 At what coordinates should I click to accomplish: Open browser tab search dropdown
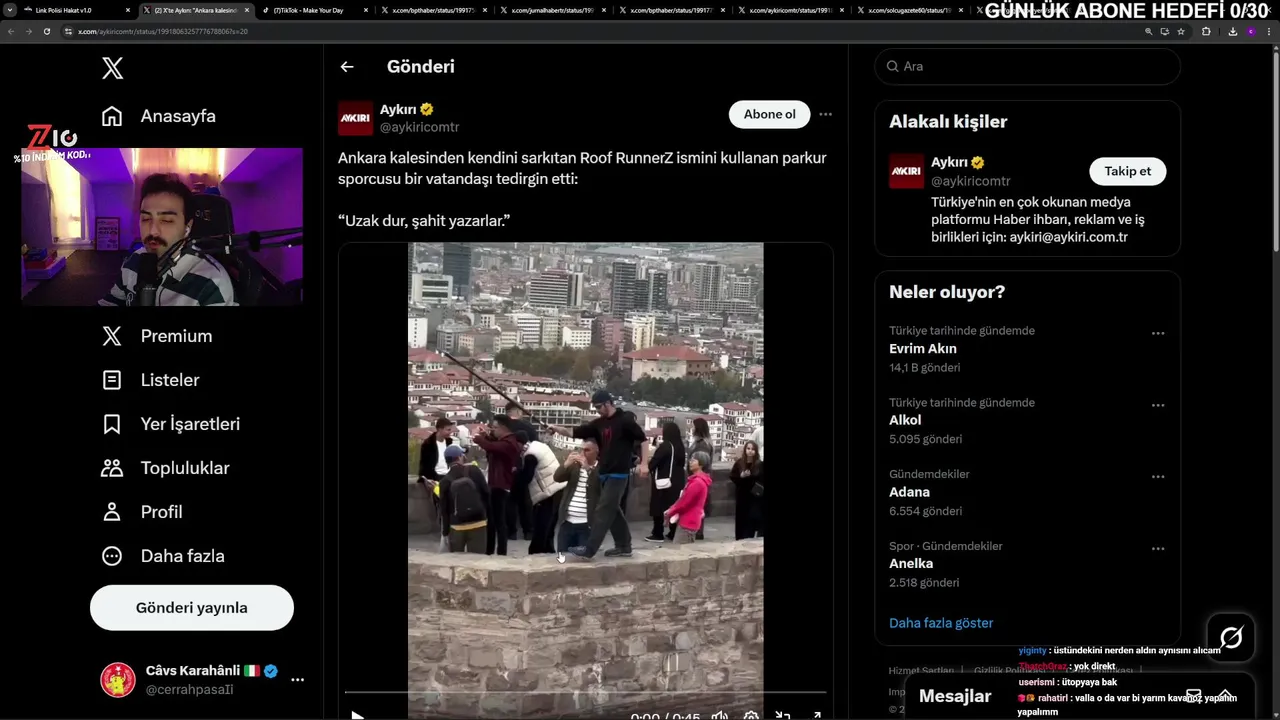tap(10, 10)
